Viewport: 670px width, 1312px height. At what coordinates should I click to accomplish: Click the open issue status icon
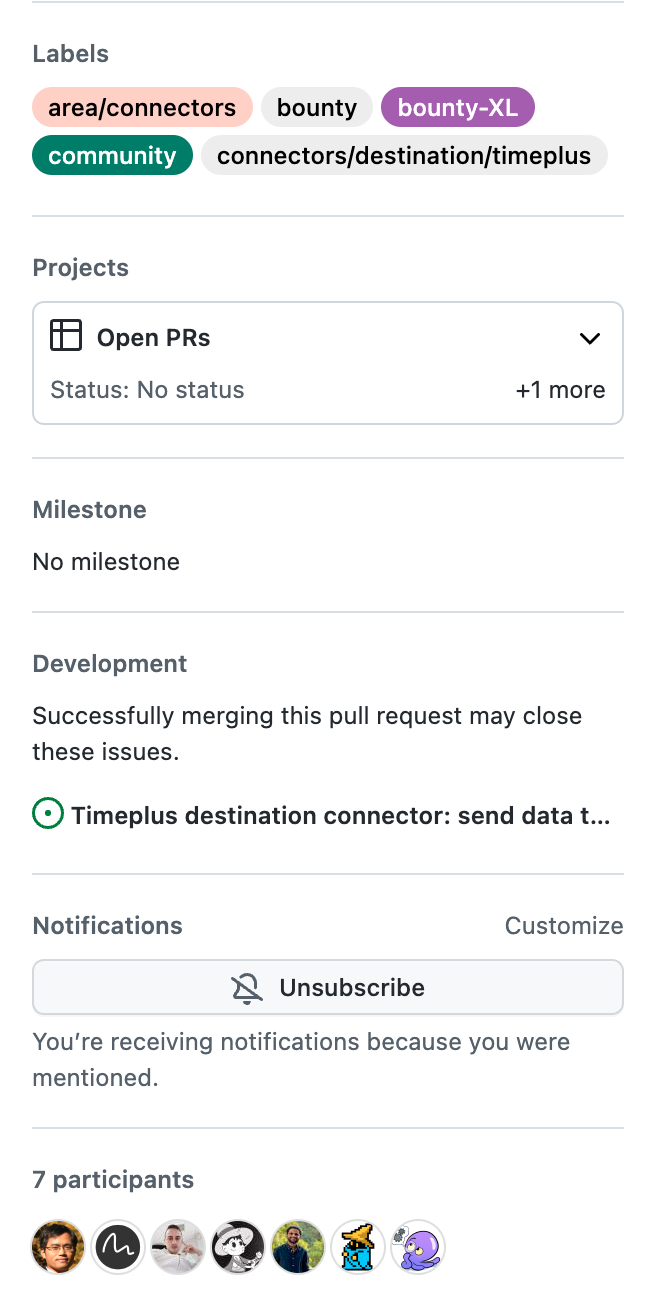tap(48, 815)
